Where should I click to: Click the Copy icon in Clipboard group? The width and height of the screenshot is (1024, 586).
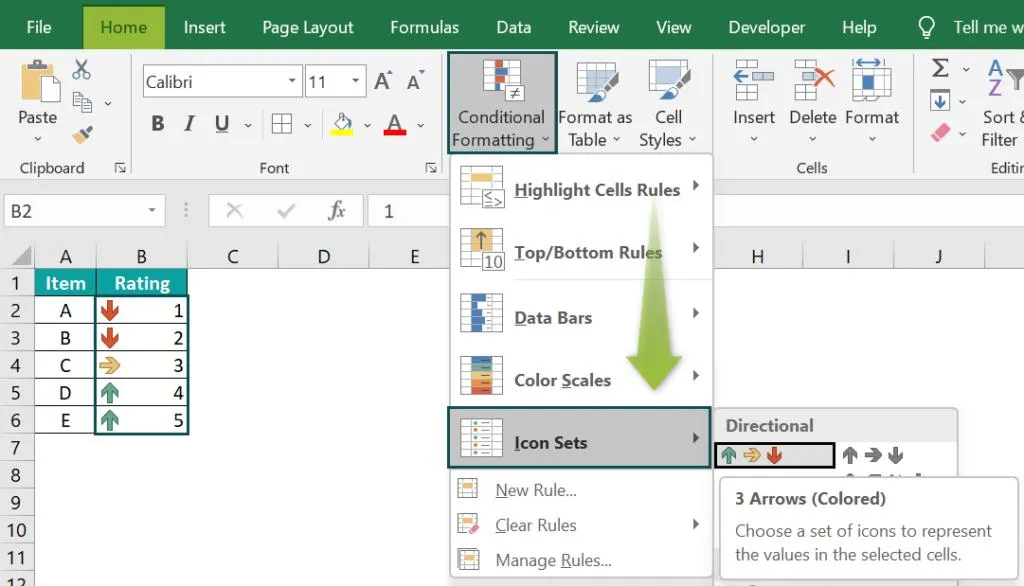coord(82,103)
